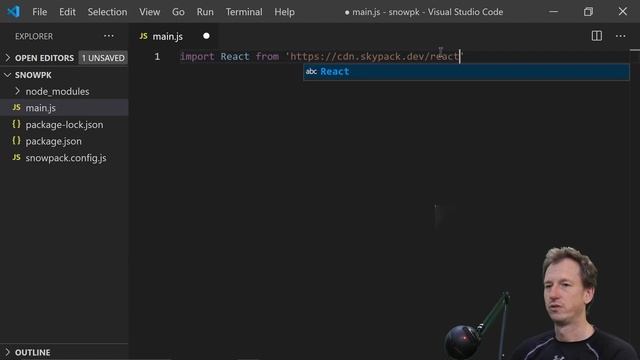Open the View menu
The height and width of the screenshot is (360, 640).
click(149, 12)
